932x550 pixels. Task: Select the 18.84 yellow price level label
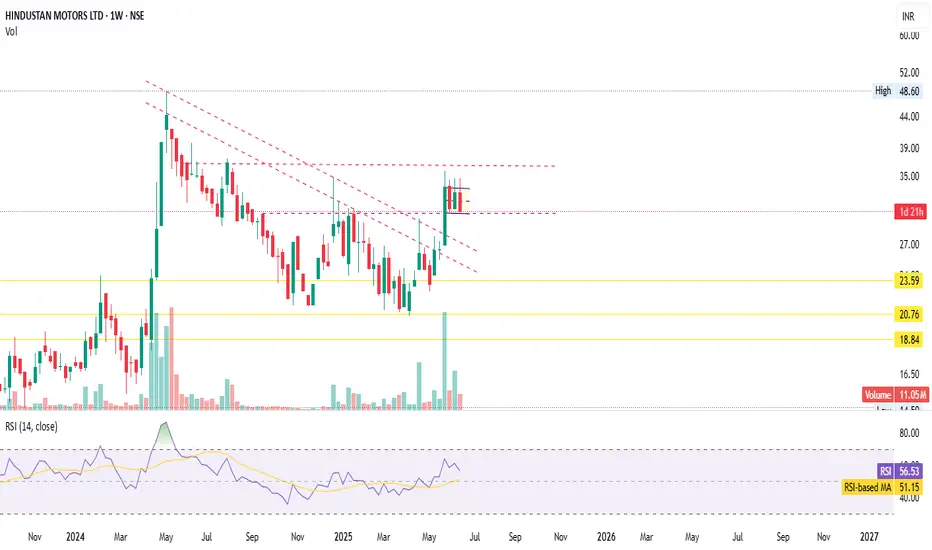909,340
